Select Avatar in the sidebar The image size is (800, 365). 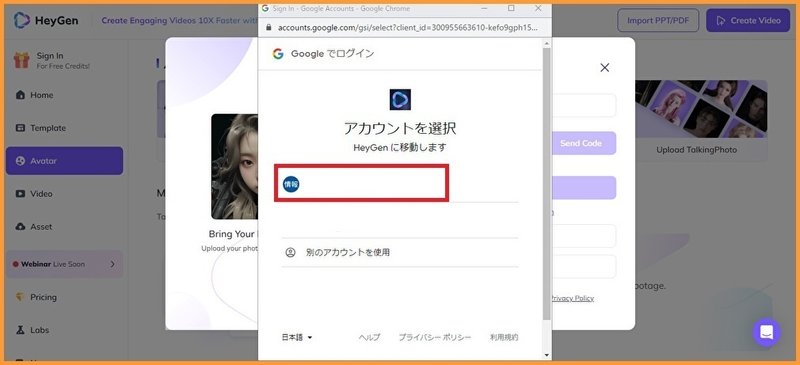click(x=64, y=161)
